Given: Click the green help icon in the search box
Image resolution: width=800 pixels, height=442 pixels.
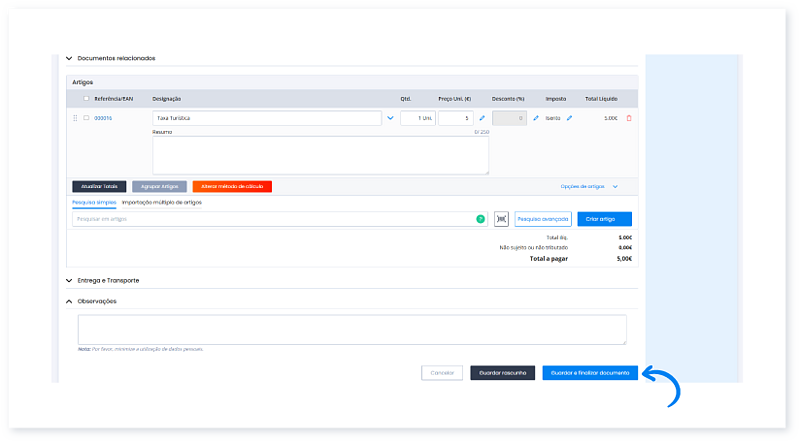Looking at the screenshot, I should [480, 218].
